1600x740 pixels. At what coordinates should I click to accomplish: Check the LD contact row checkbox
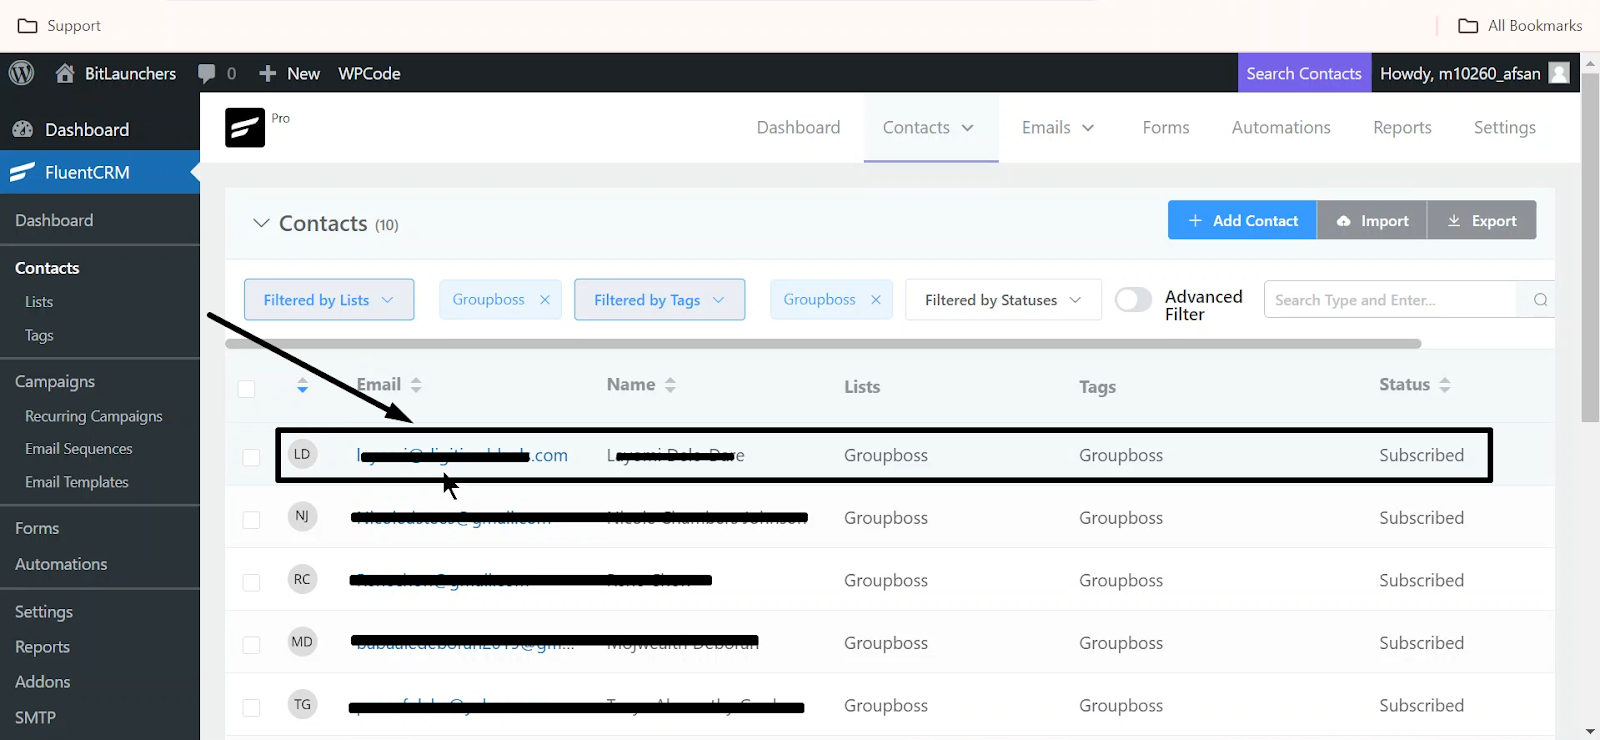pyautogui.click(x=251, y=457)
